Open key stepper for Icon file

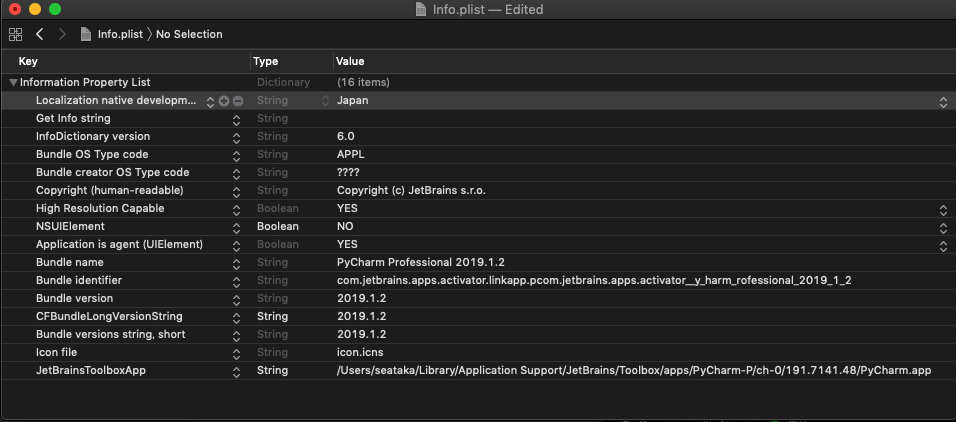237,354
